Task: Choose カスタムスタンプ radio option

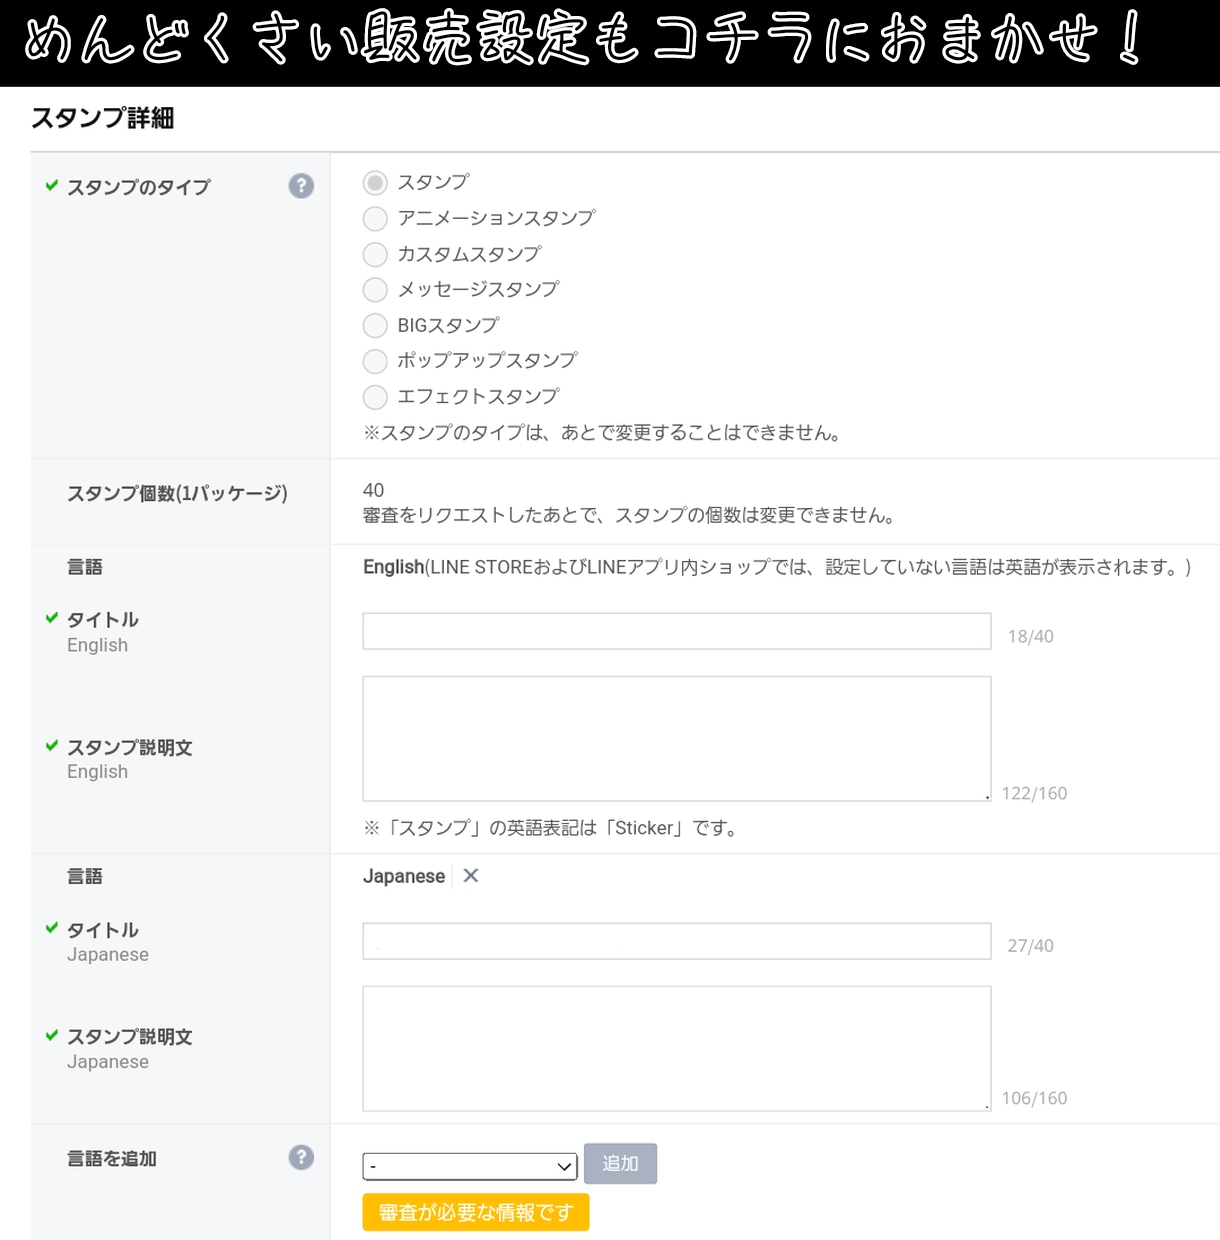Action: coord(375,254)
